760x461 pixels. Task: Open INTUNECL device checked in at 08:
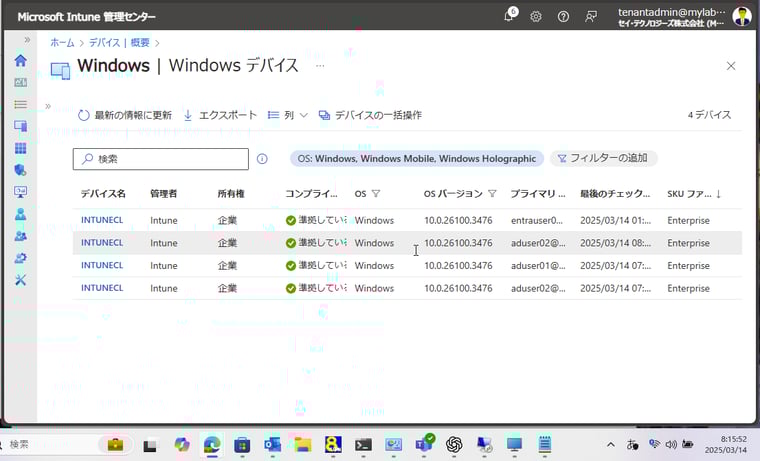pos(102,243)
